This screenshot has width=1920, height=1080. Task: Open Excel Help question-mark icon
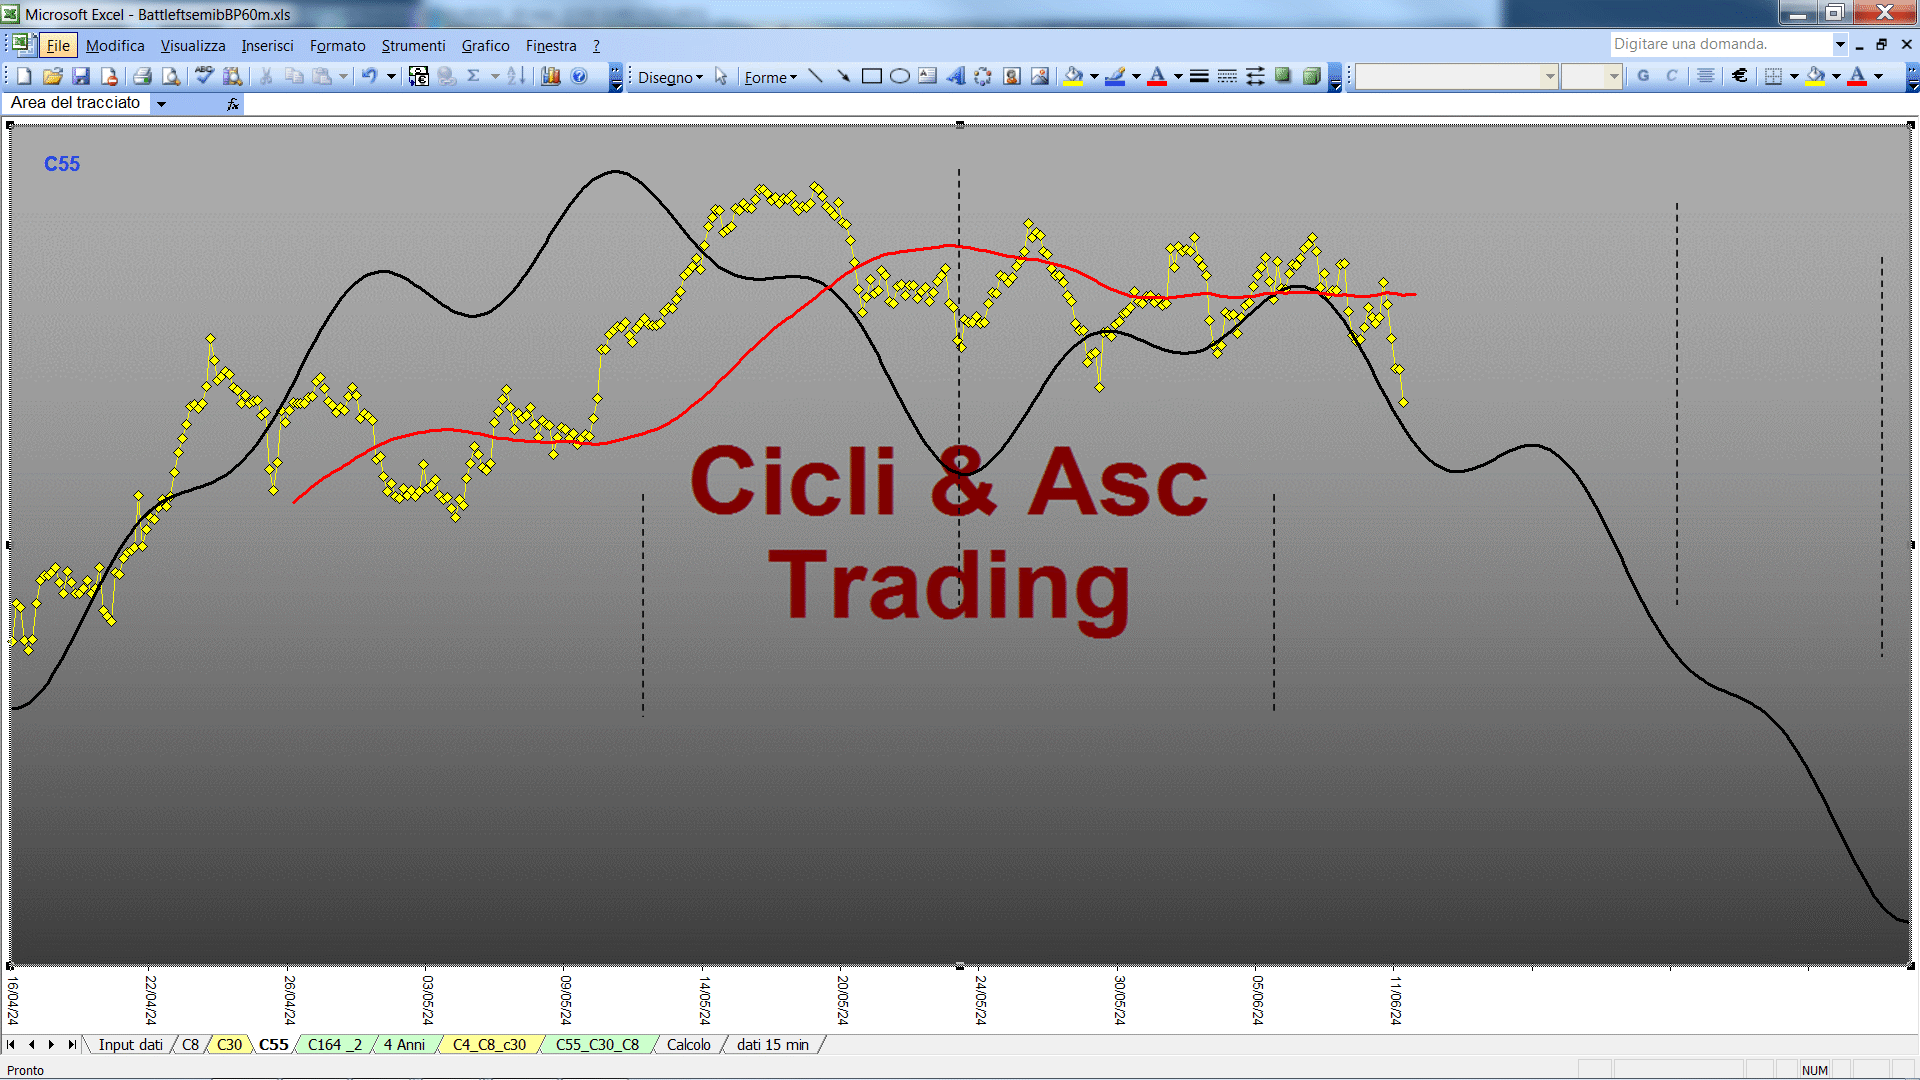(579, 76)
